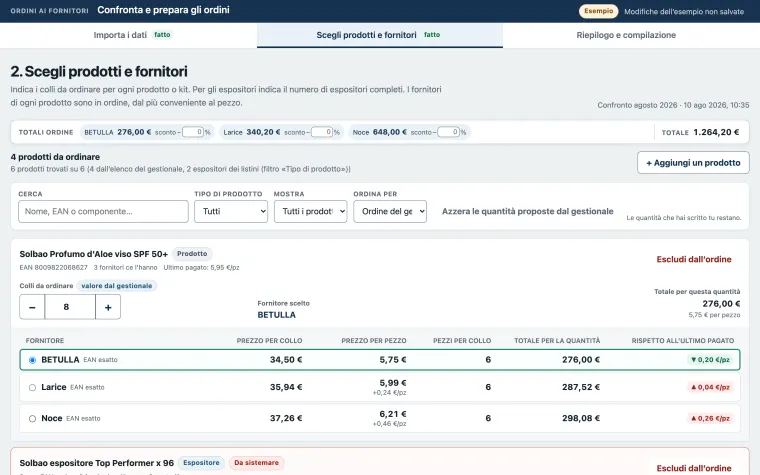This screenshot has height=475, width=760.
Task: Decrease colli quantity with minus button
Action: 32,307
